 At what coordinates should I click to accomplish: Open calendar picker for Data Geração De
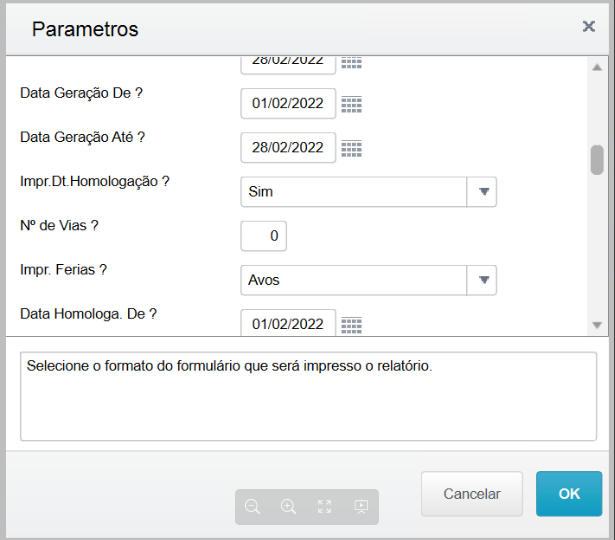coord(351,104)
